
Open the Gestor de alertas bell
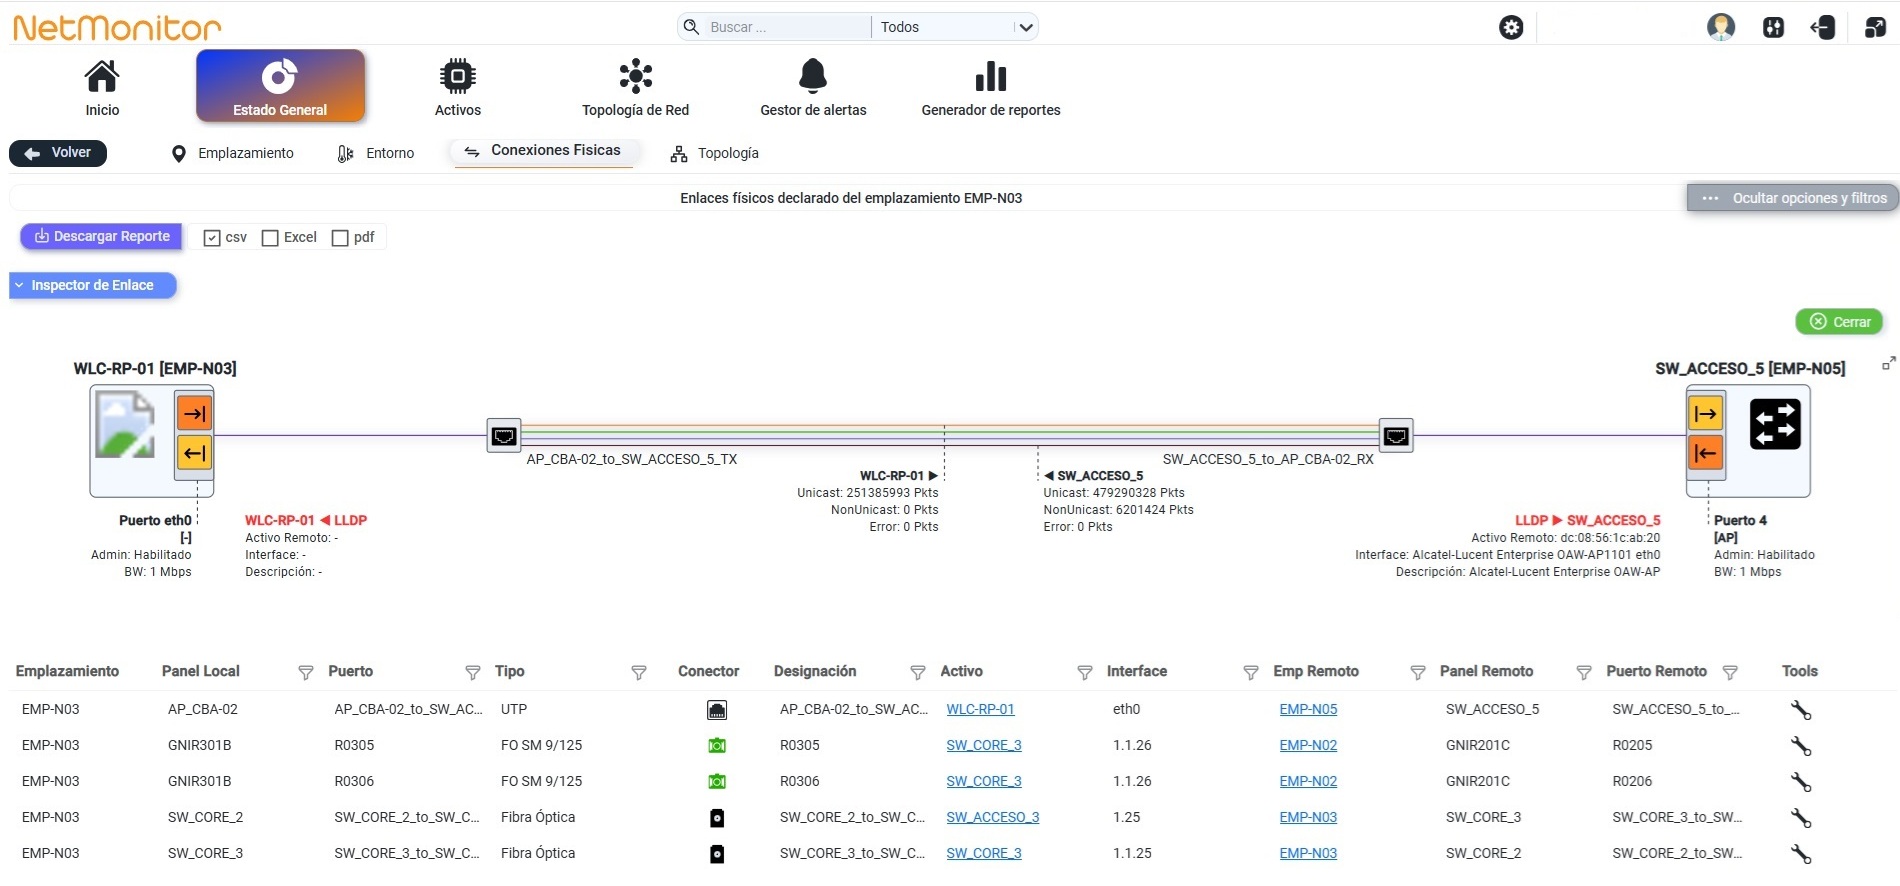(x=813, y=76)
